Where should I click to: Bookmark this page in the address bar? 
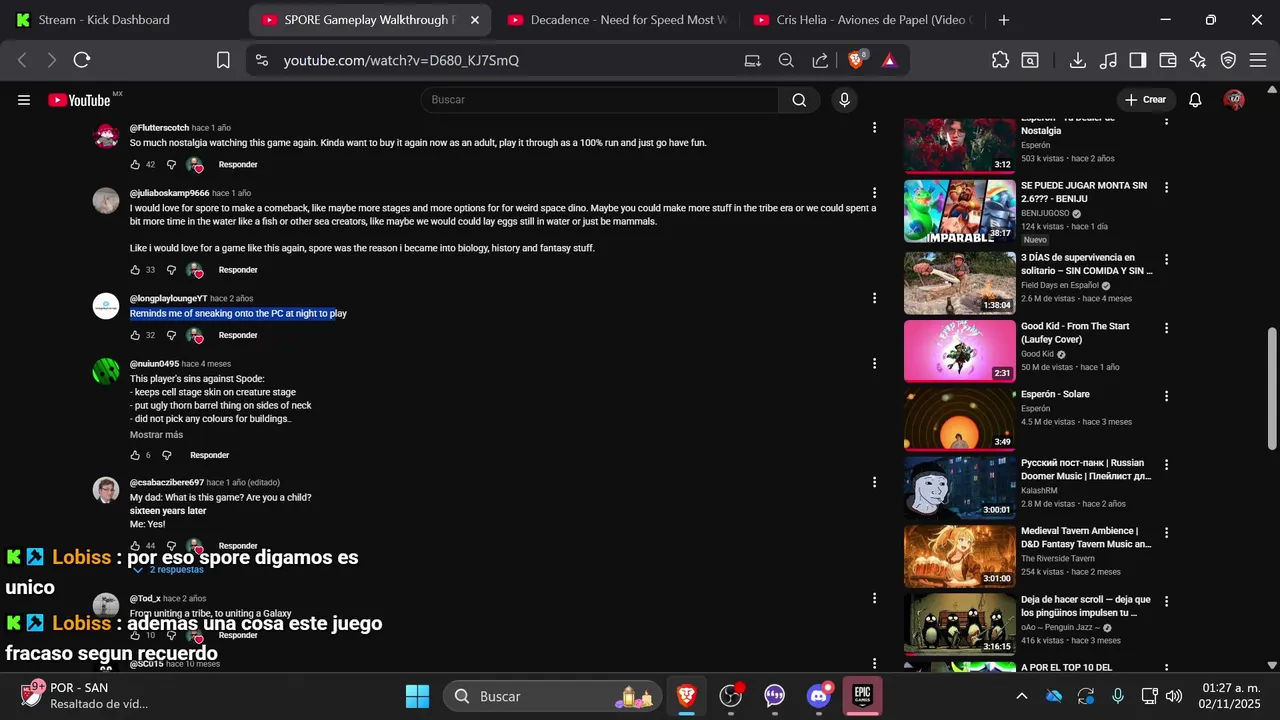(223, 60)
